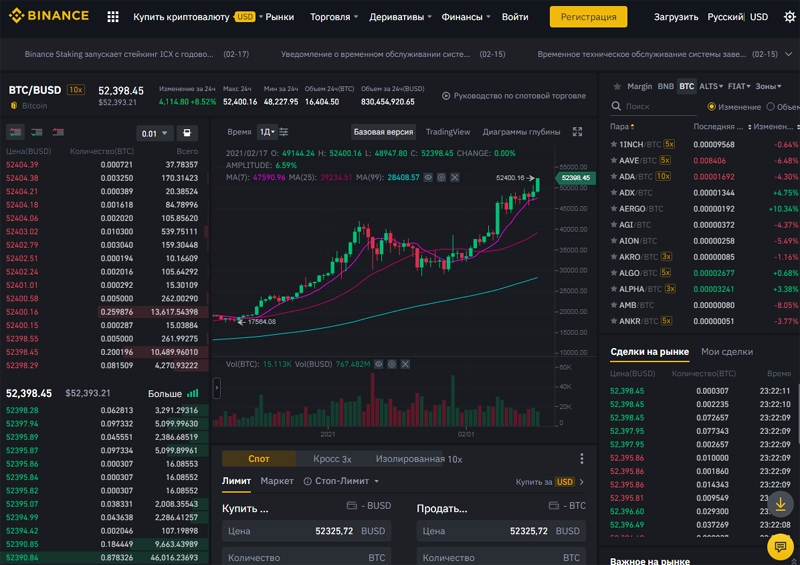Open the Рынки menu item
Screen dimensions: 800x565
[280, 17]
